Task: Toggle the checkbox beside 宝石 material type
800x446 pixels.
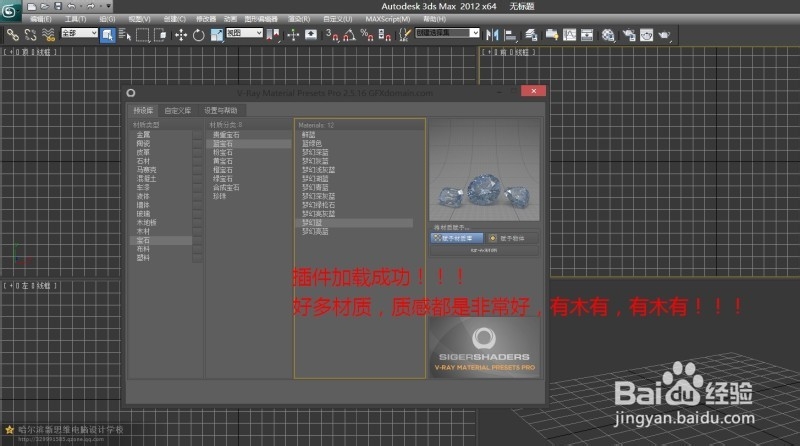Action: coord(197,241)
